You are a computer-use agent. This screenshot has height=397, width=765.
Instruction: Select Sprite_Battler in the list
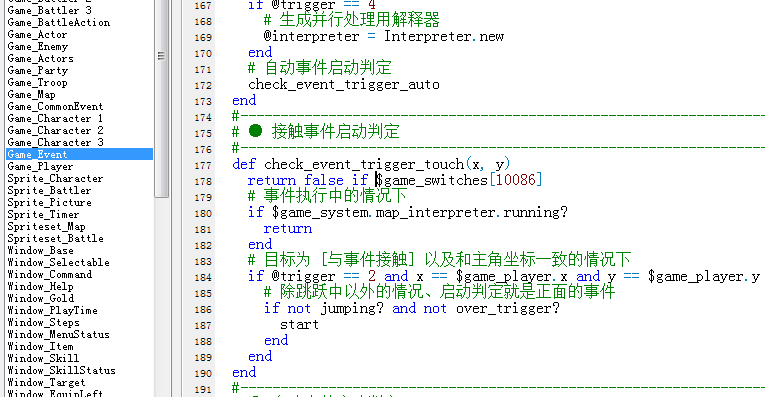(49, 190)
